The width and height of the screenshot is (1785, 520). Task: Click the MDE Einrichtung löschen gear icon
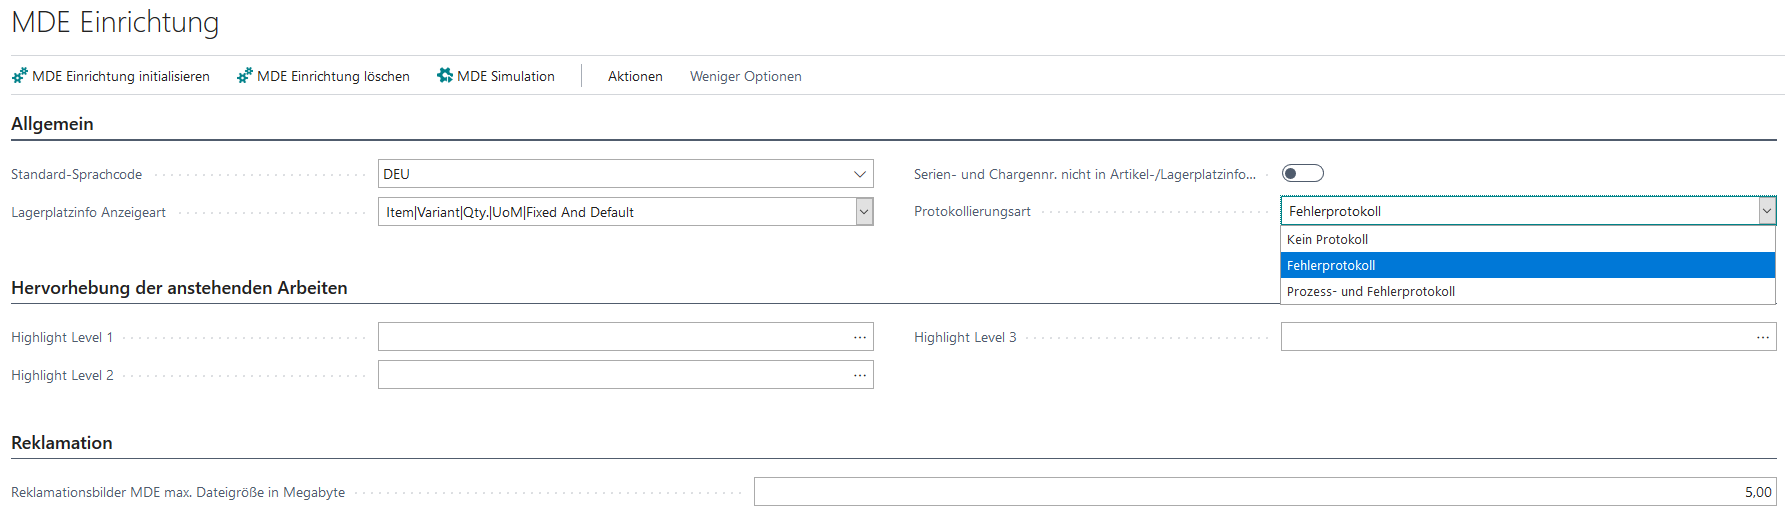pyautogui.click(x=245, y=76)
